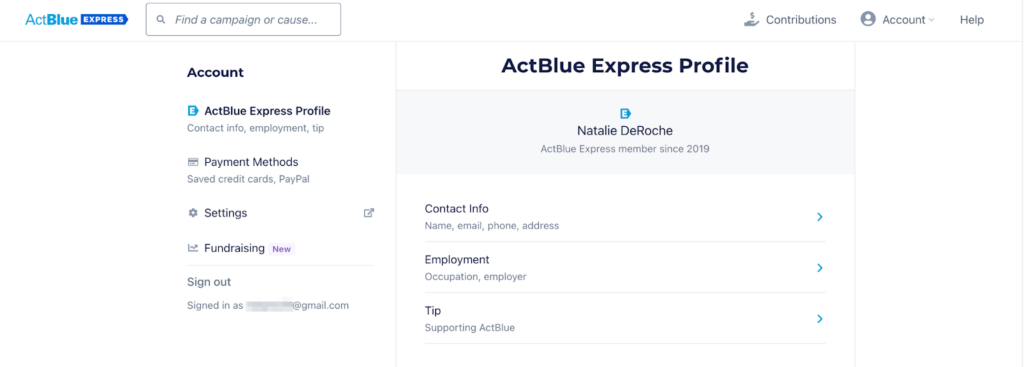Open the Help menu item
Viewport: 1024px width, 367px height.
pyautogui.click(x=971, y=20)
